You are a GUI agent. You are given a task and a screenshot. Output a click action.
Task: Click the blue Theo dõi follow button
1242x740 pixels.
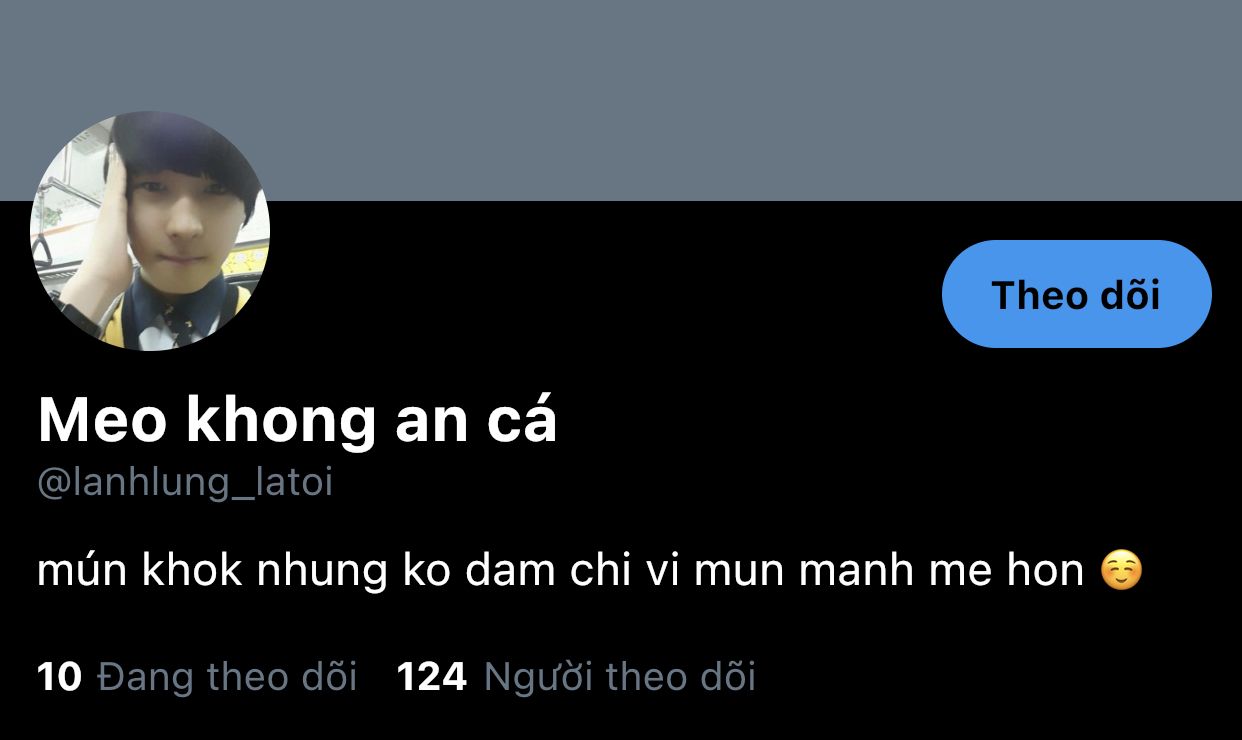pyautogui.click(x=1076, y=294)
